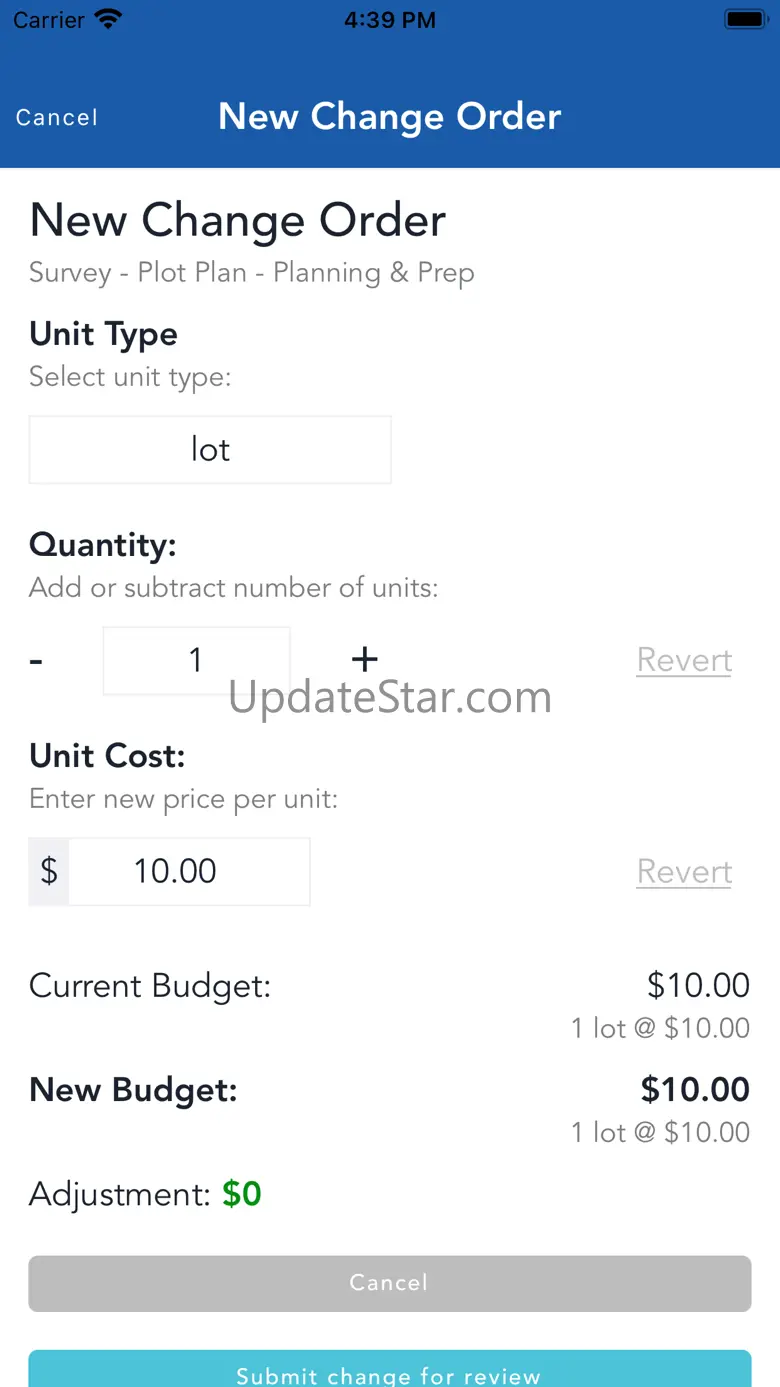Click the navigation bar title 'New Change Order'
This screenshot has width=780, height=1387.
390,117
